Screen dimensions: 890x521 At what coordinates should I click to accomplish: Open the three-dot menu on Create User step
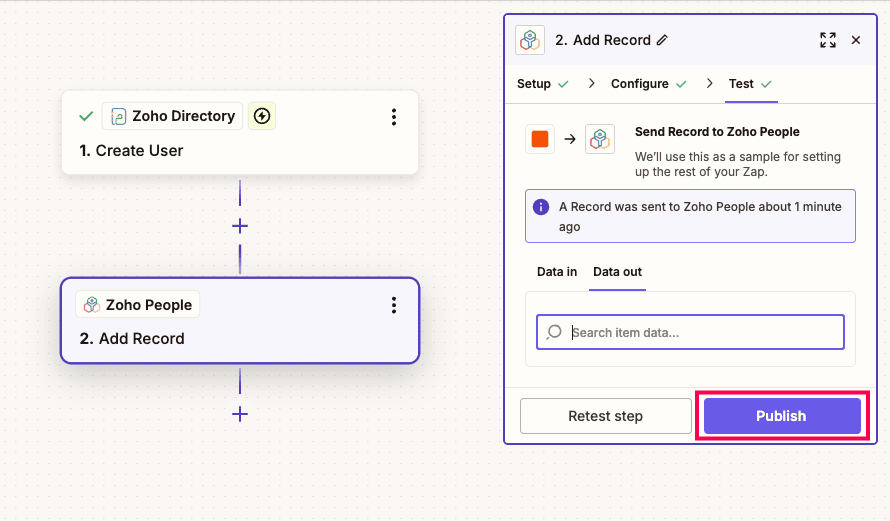394,117
